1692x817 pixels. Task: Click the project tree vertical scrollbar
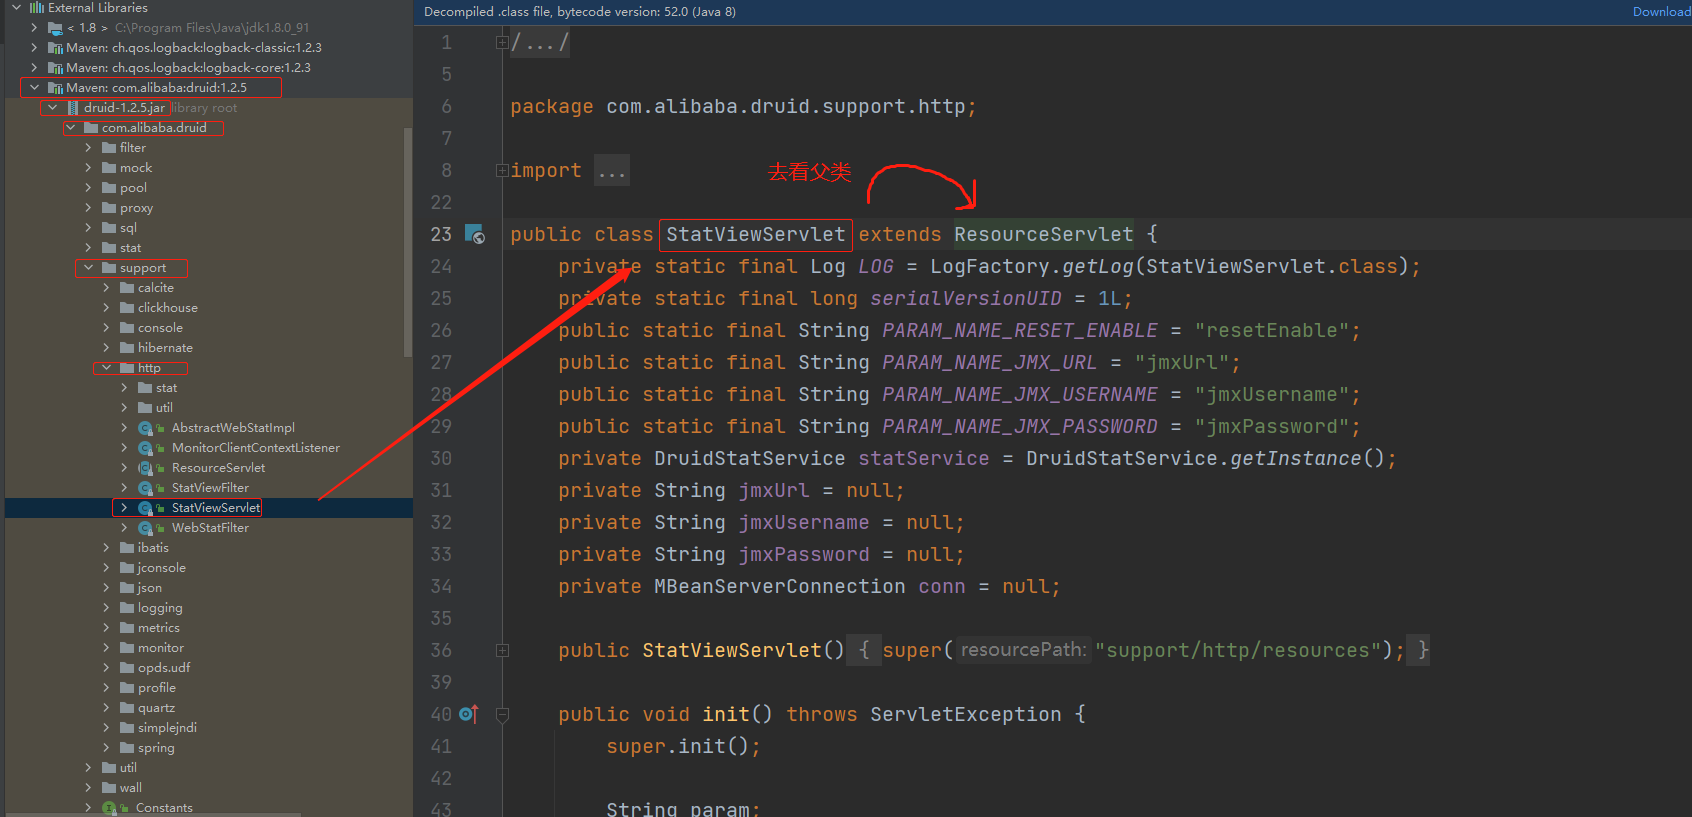click(408, 242)
